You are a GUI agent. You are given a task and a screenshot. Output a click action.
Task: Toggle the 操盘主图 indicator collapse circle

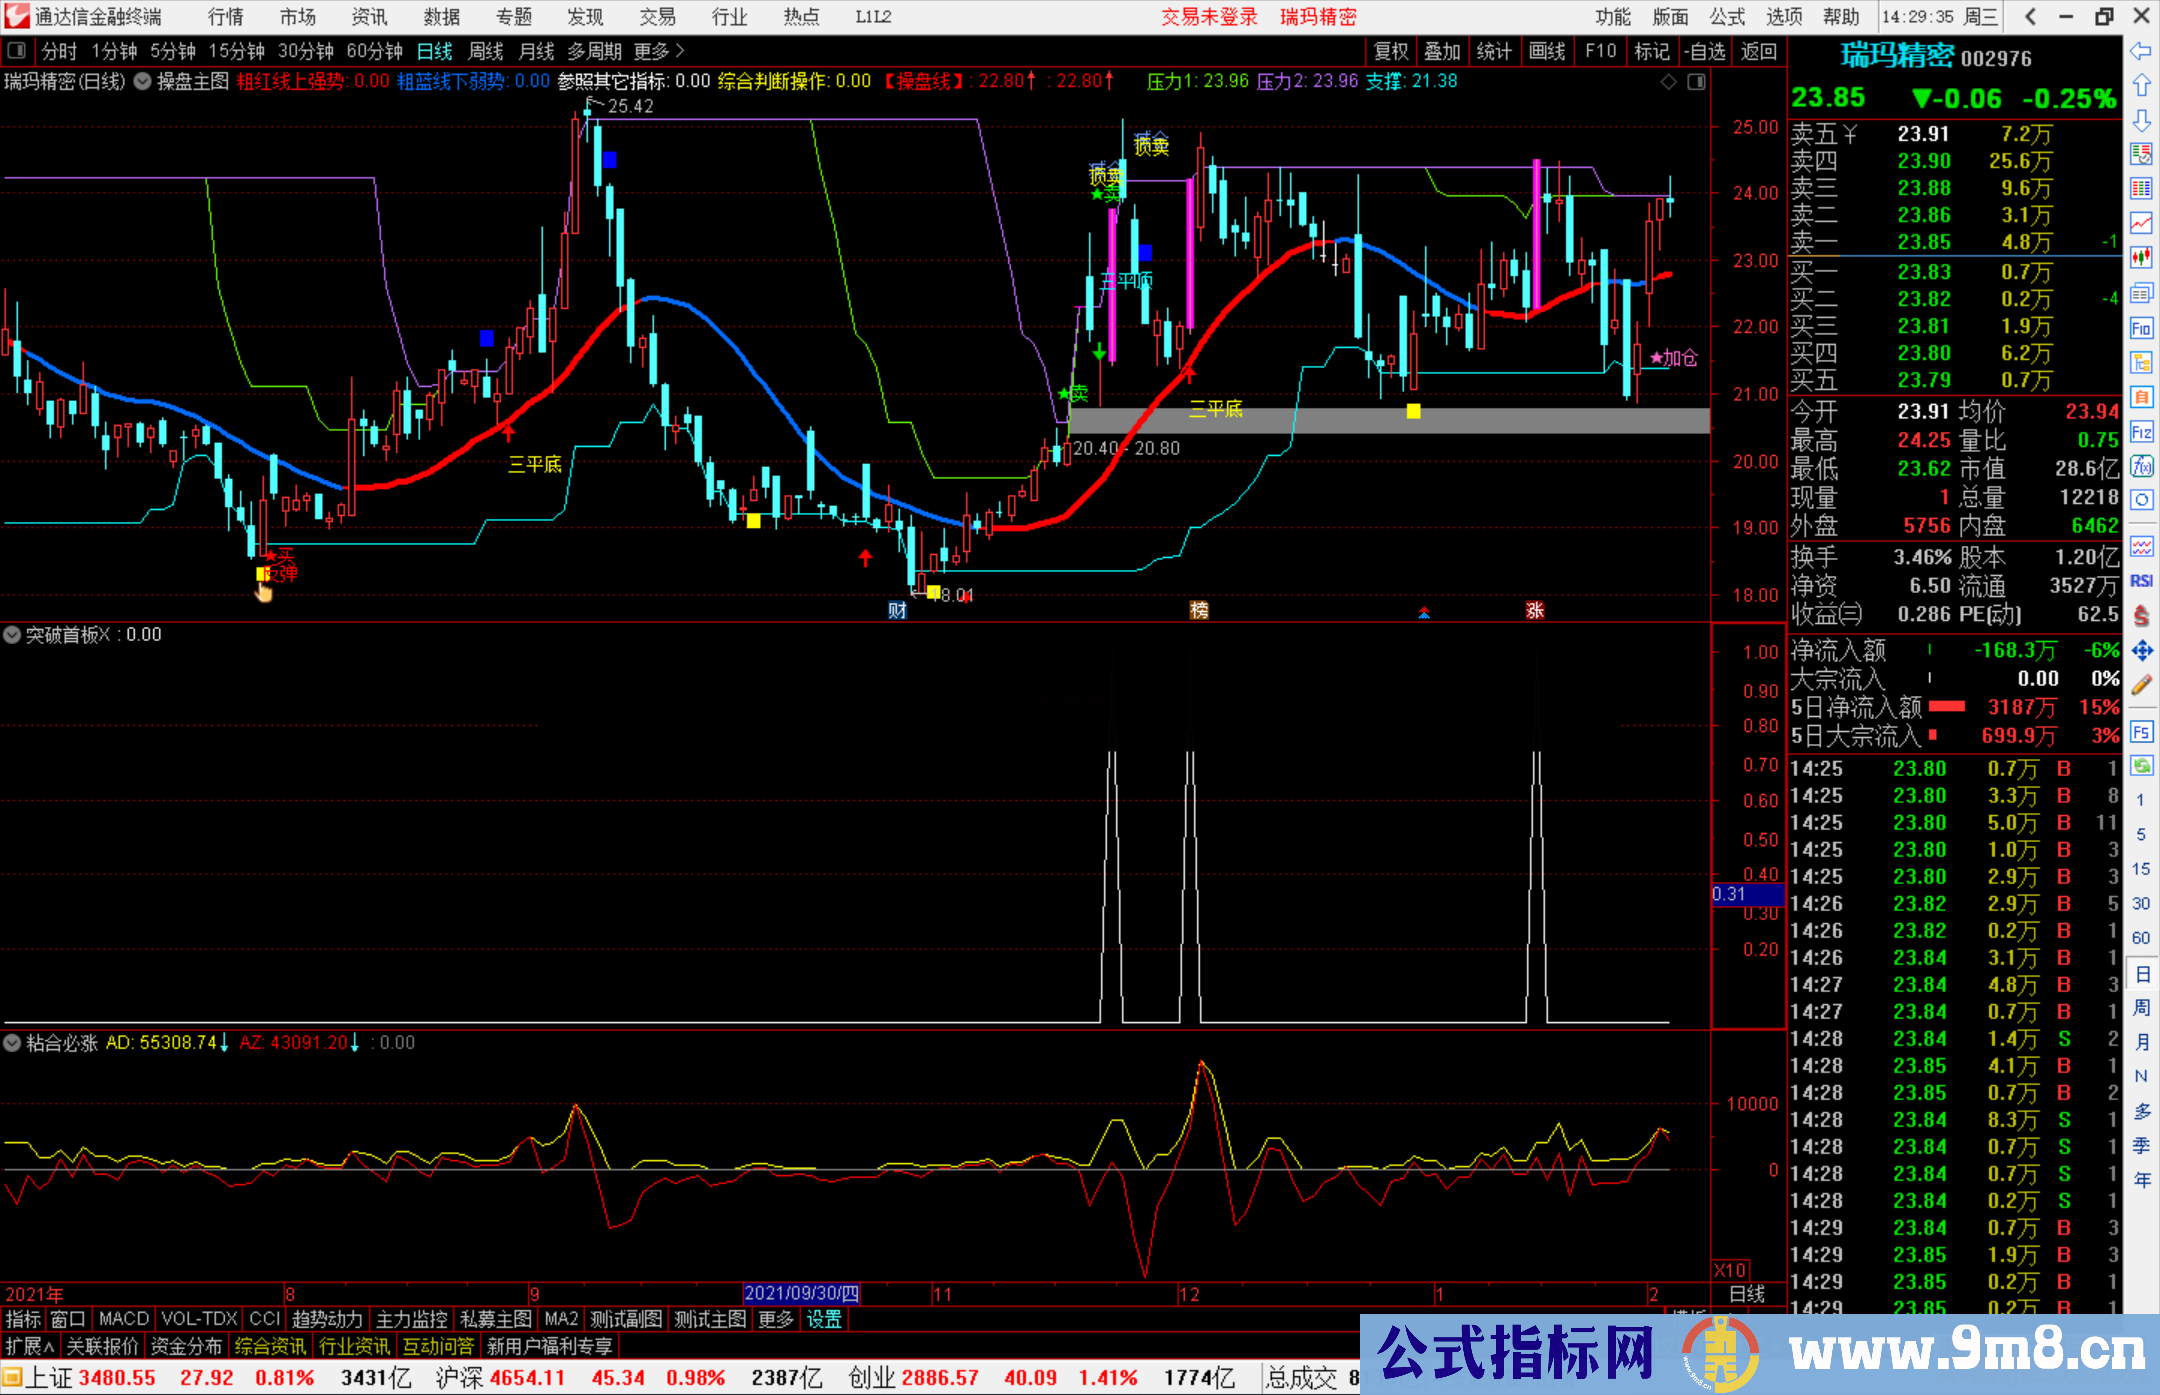[143, 82]
